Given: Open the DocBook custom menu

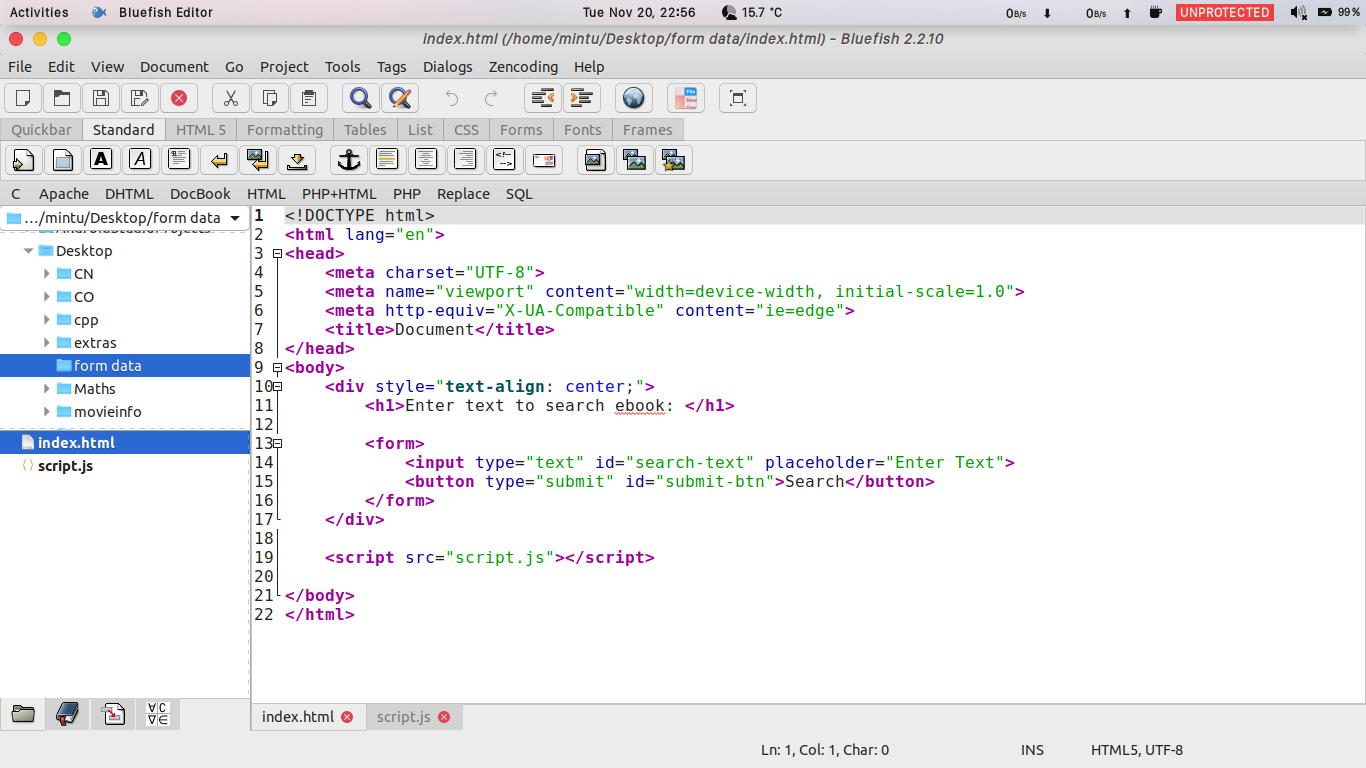Looking at the screenshot, I should (x=200, y=194).
